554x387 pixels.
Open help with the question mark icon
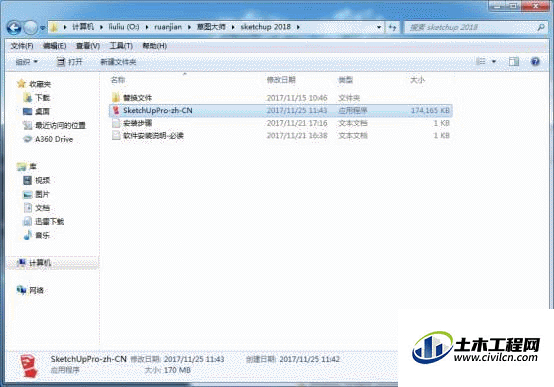click(535, 62)
